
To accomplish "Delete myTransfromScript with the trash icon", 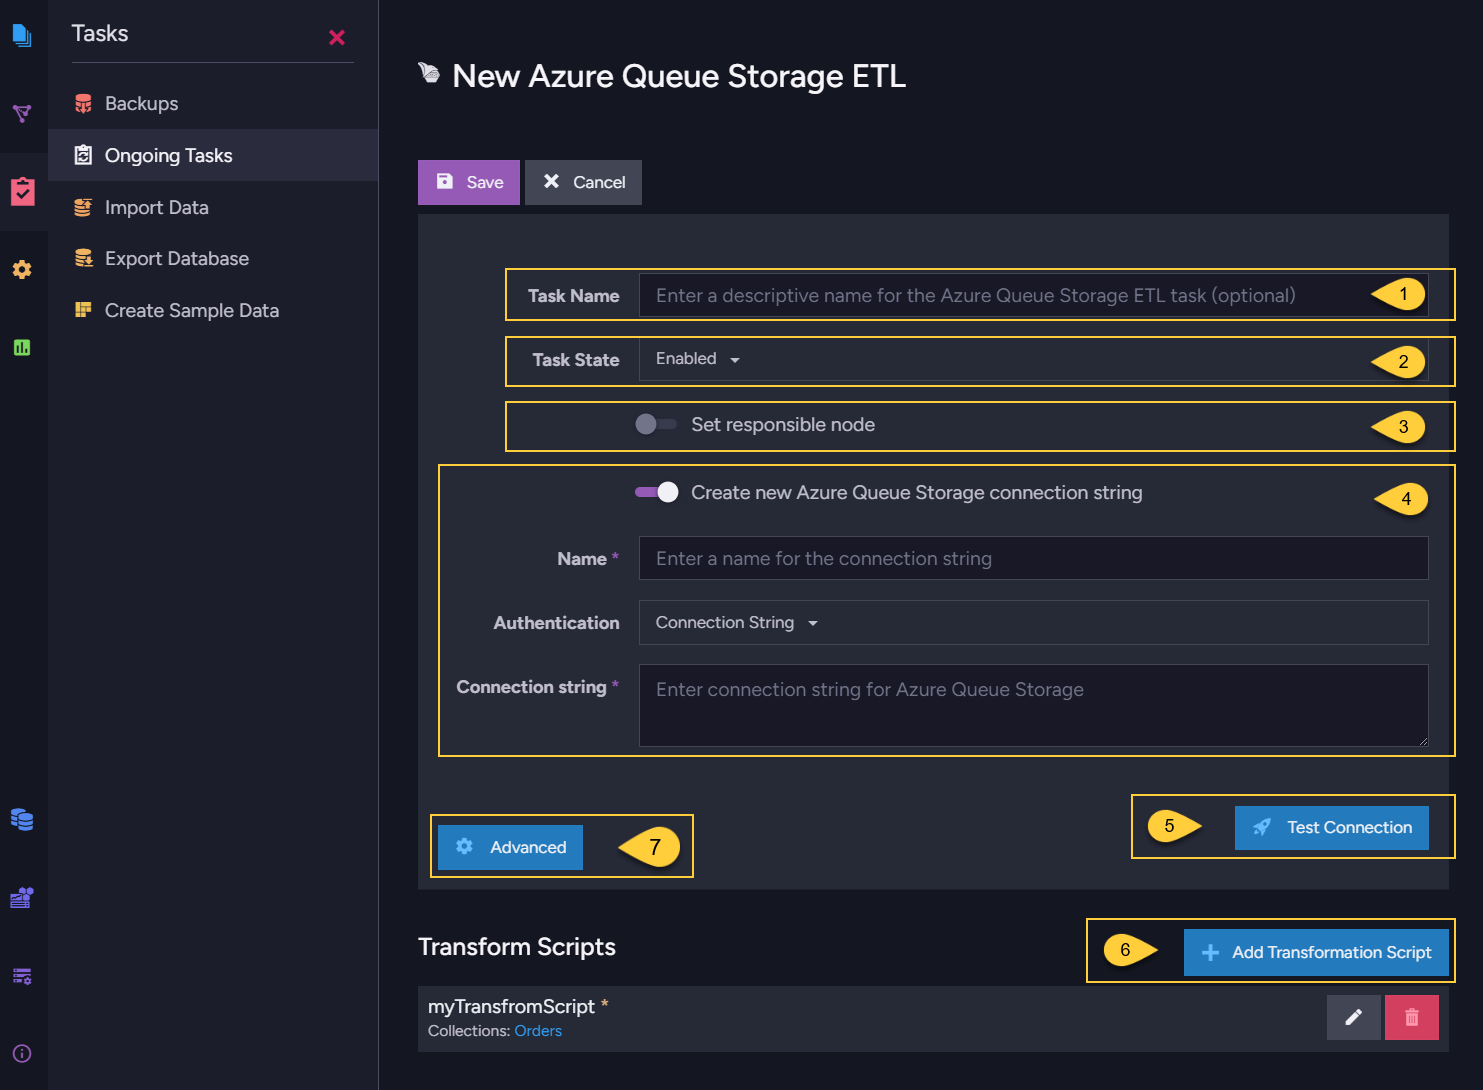I will [1412, 1017].
